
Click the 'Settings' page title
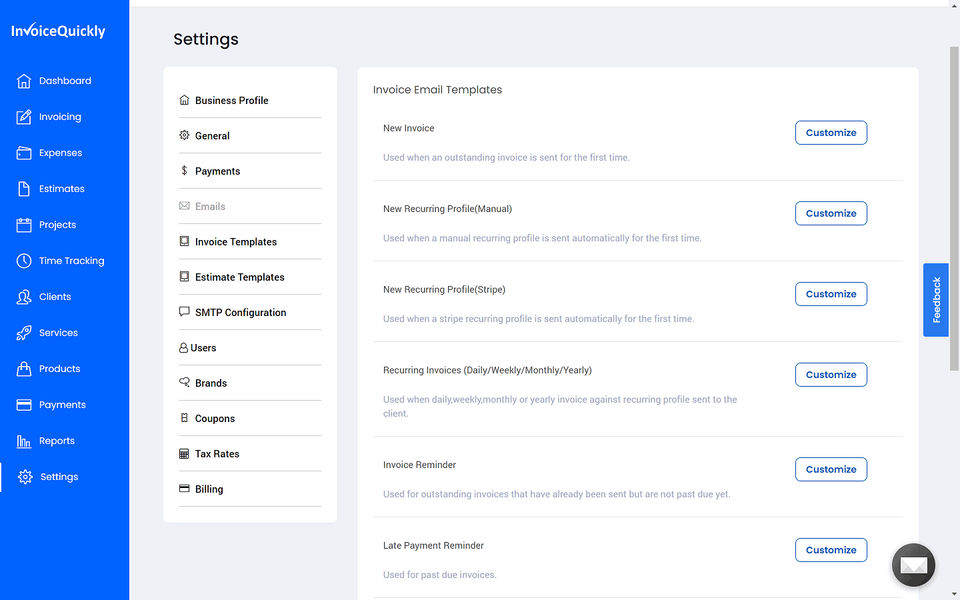click(206, 39)
